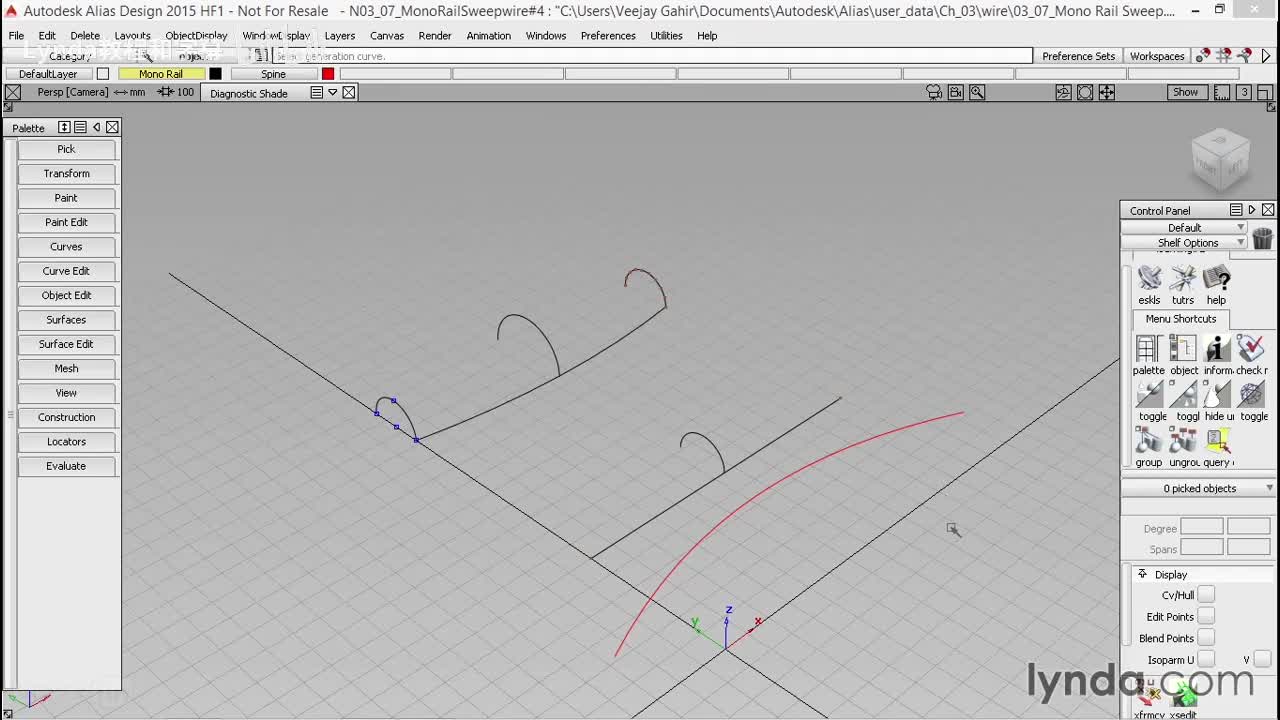Image resolution: width=1280 pixels, height=720 pixels.
Task: Click the palette shortcut icon
Action: [x=1148, y=348]
